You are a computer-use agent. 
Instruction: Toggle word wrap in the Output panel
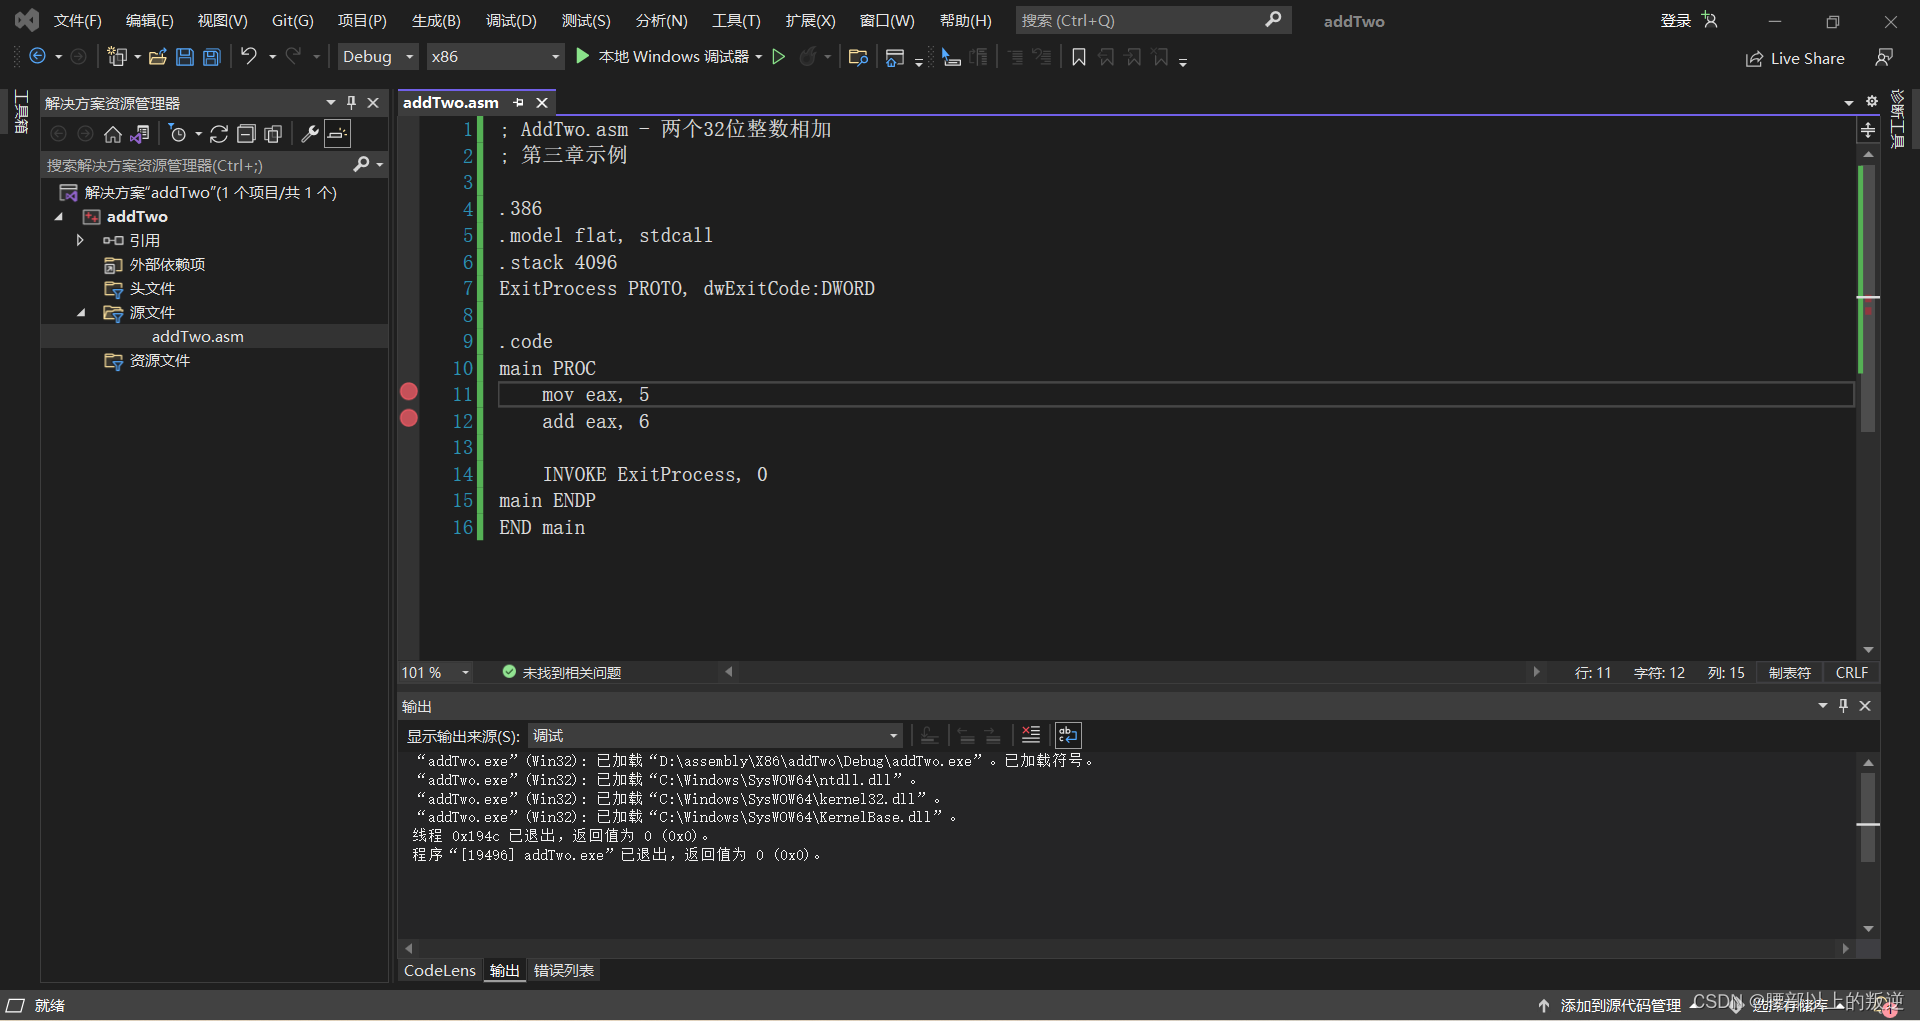click(1068, 736)
